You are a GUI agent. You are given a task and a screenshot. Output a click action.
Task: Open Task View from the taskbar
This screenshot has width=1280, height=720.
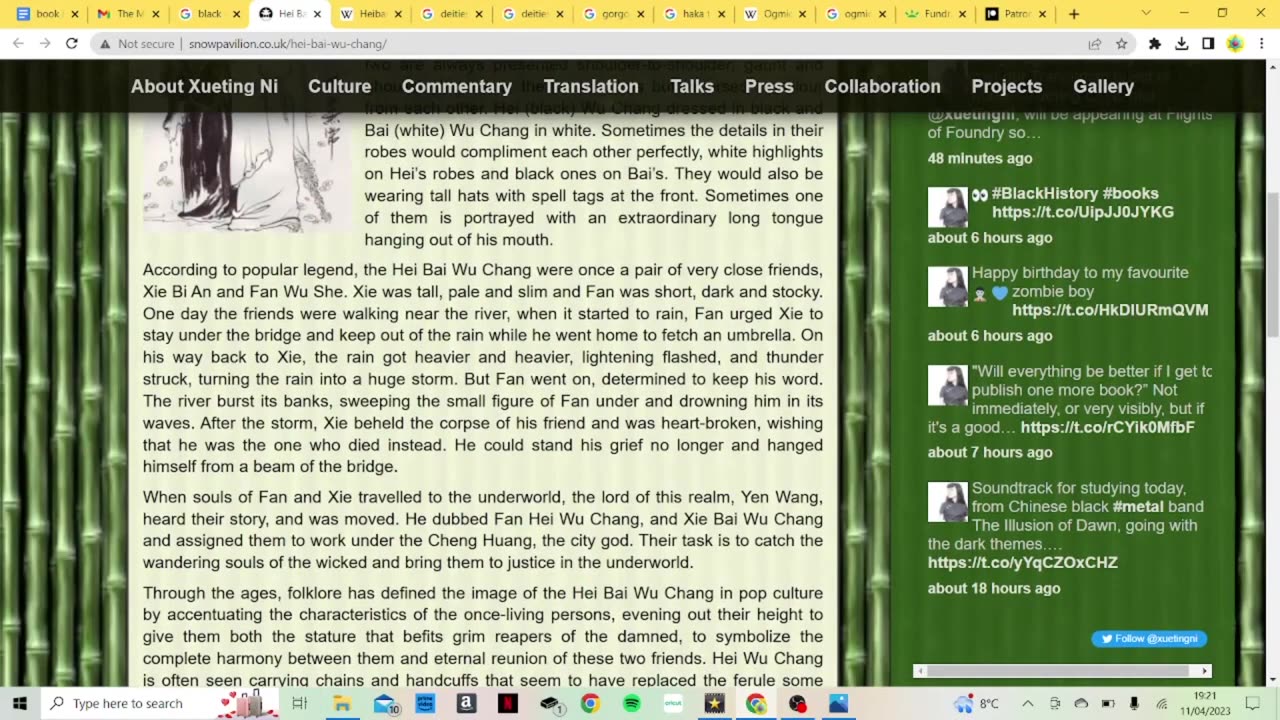299,703
